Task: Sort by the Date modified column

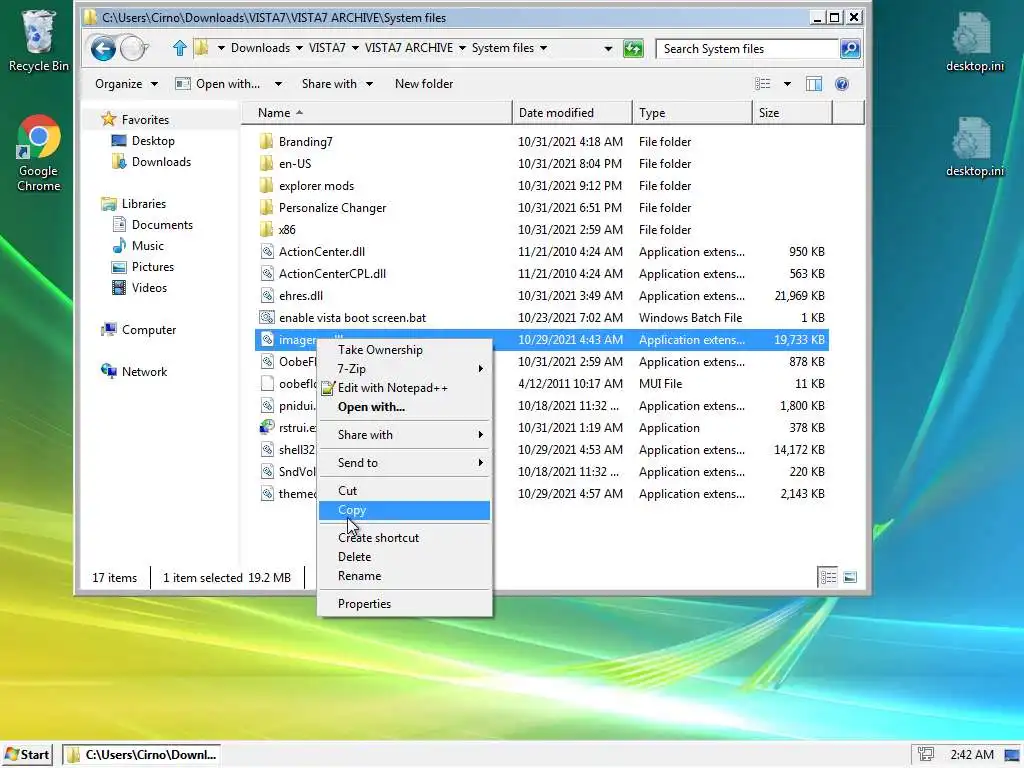Action: (572, 113)
